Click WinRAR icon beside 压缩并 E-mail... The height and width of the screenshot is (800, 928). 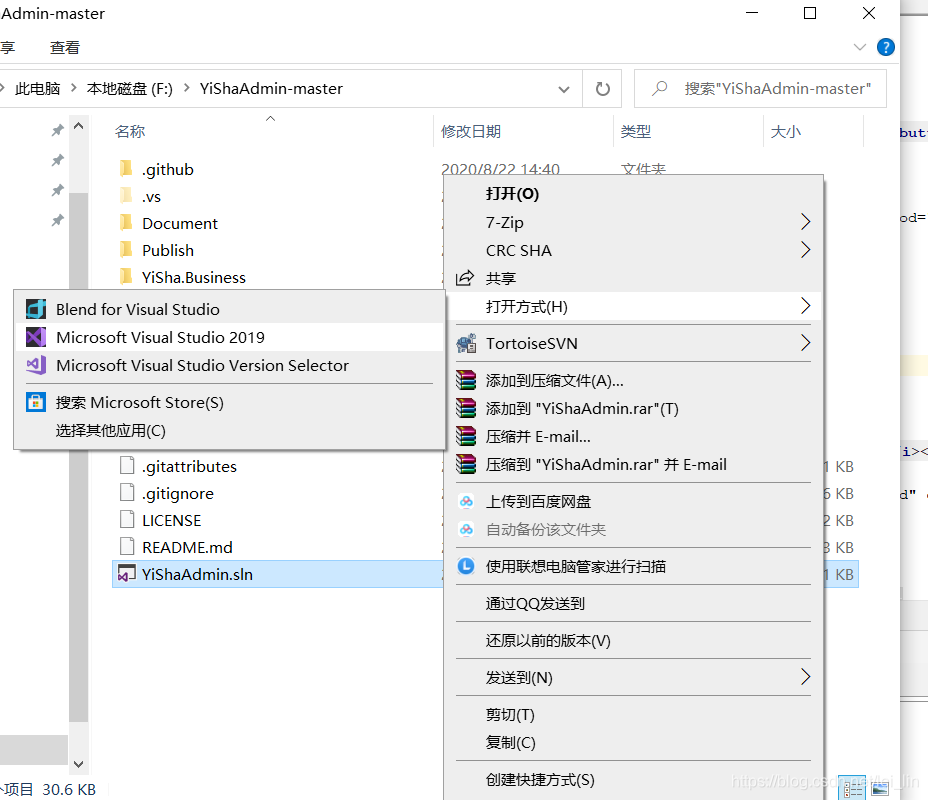click(466, 436)
